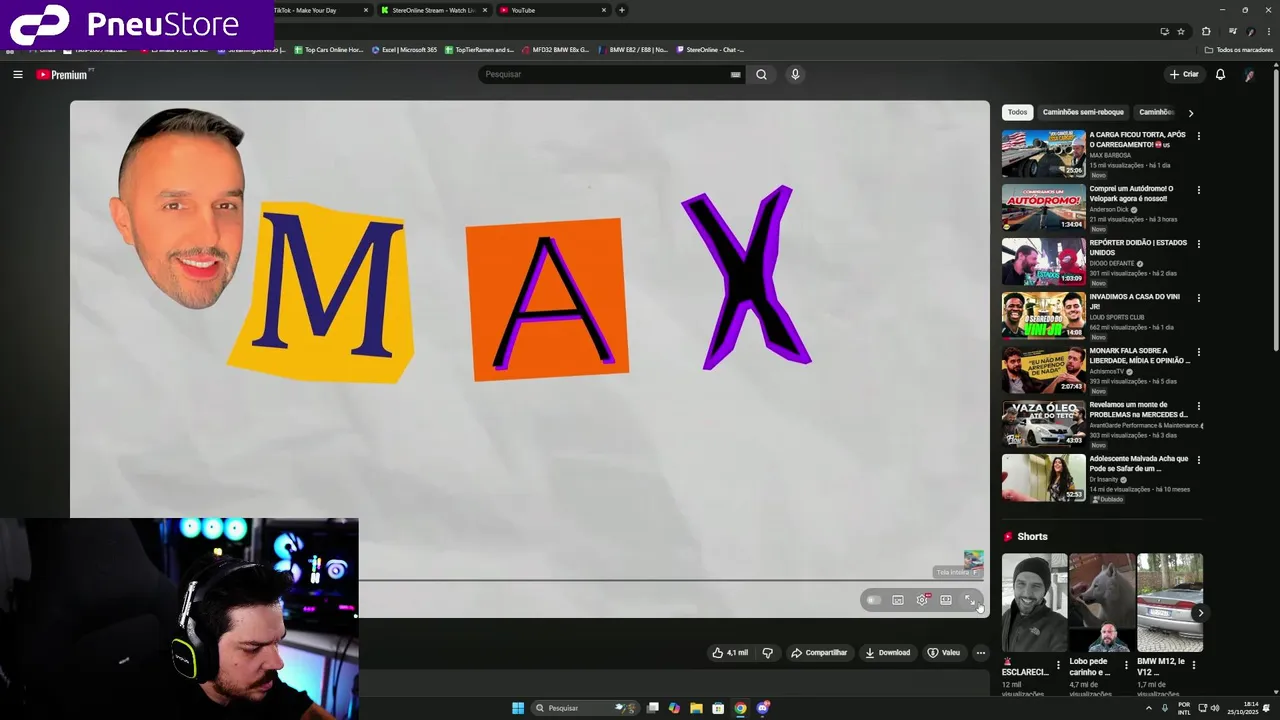Viewport: 1280px width, 720px height.
Task: Open Top Cars Online Hor... bookmark
Action: pyautogui.click(x=329, y=49)
